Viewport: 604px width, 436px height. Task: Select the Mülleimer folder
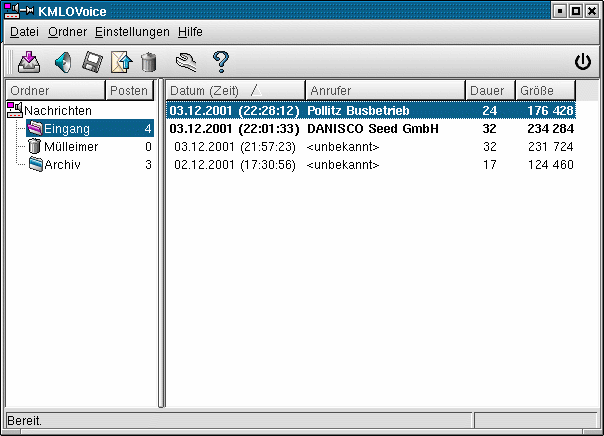pyautogui.click(x=71, y=147)
